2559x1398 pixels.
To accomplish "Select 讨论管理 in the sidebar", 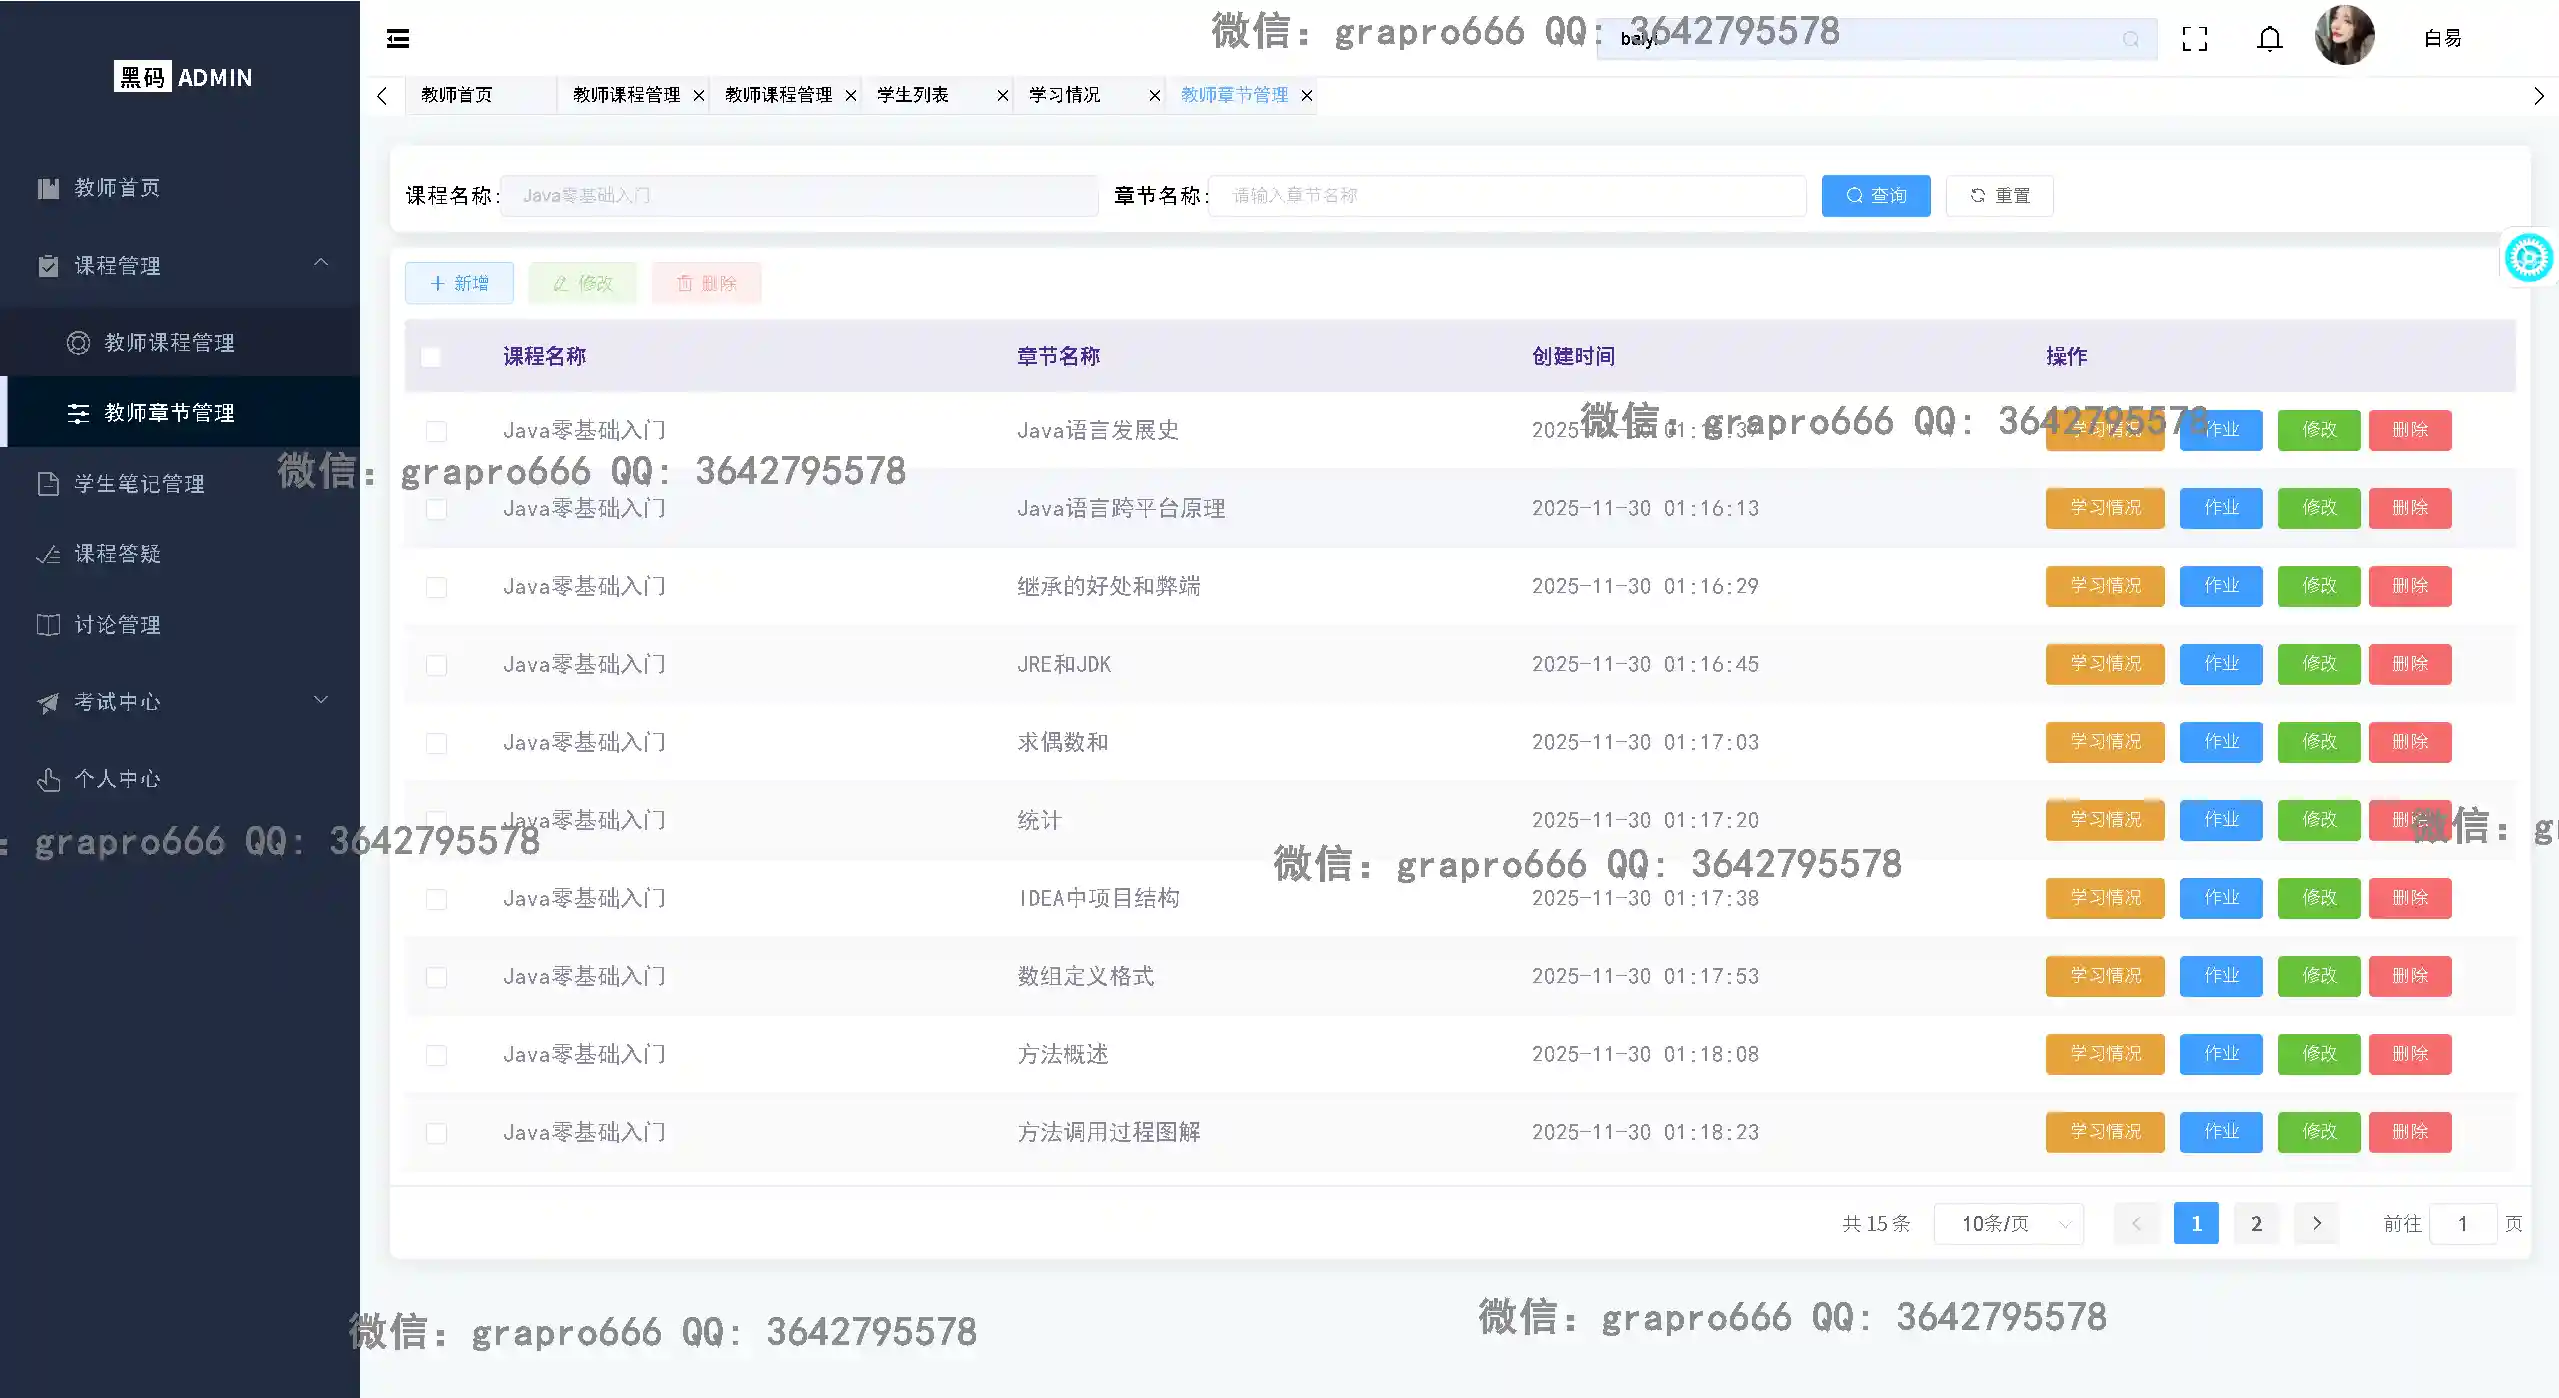I will coord(118,624).
